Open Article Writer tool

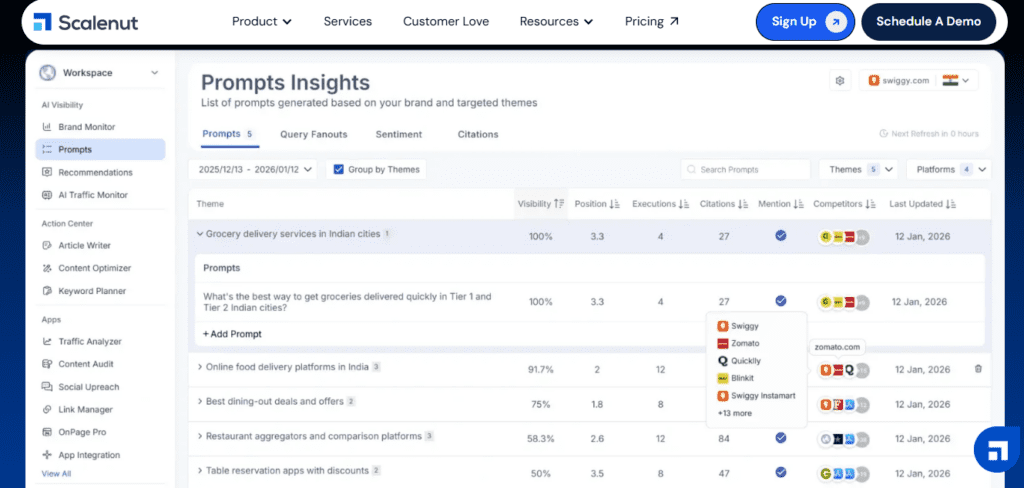click(x=84, y=245)
